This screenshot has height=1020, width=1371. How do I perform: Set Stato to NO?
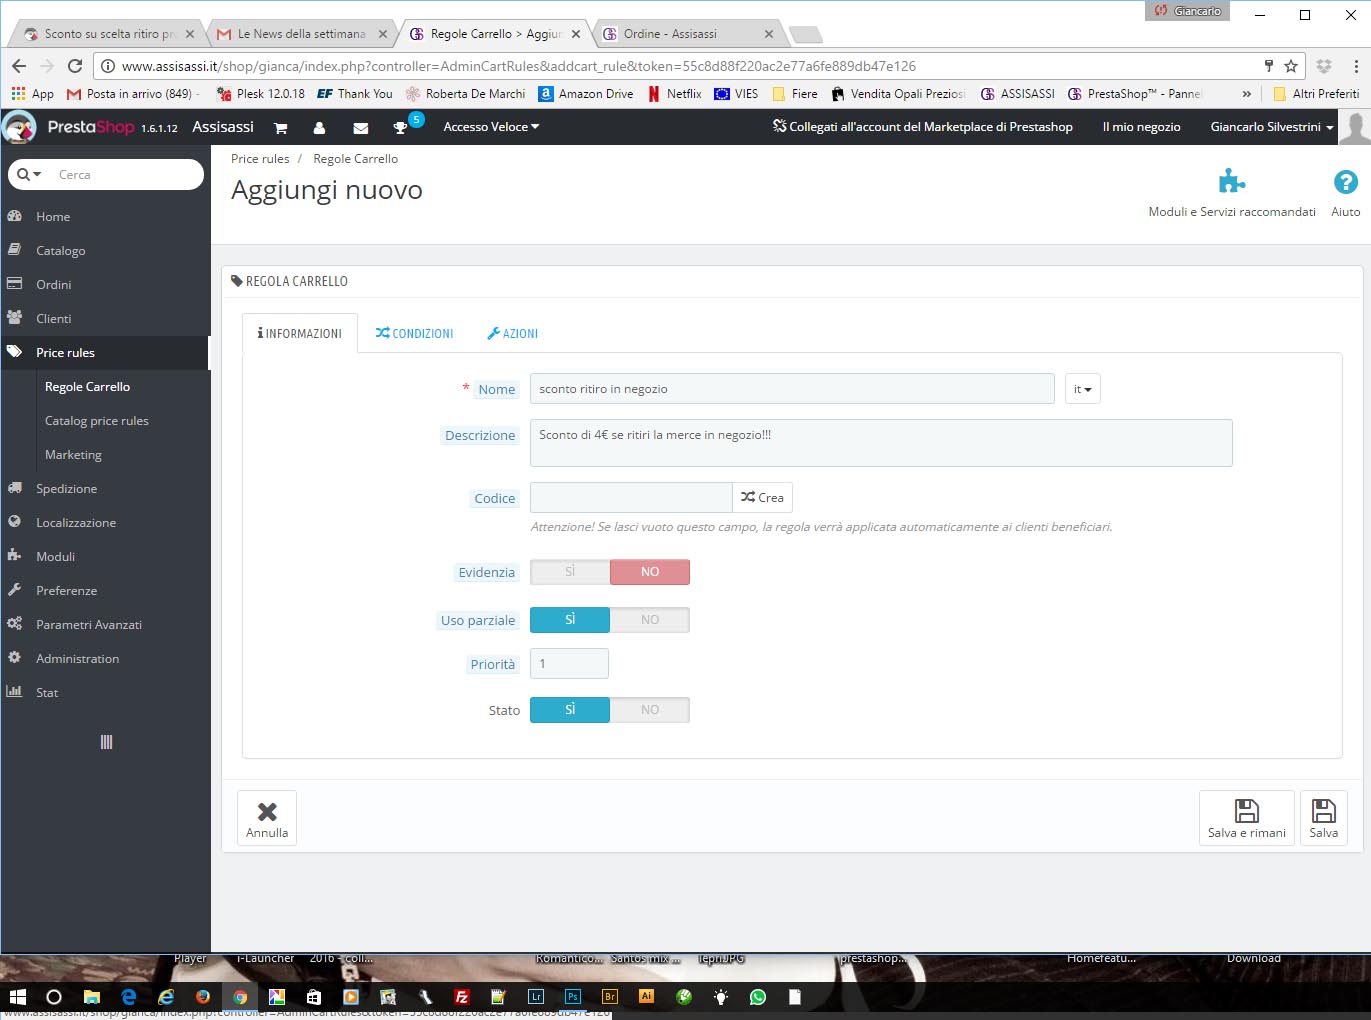pyautogui.click(x=650, y=710)
